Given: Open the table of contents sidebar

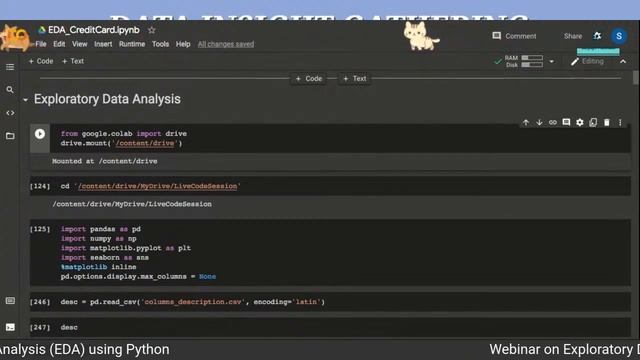Looking at the screenshot, I should click(10, 67).
